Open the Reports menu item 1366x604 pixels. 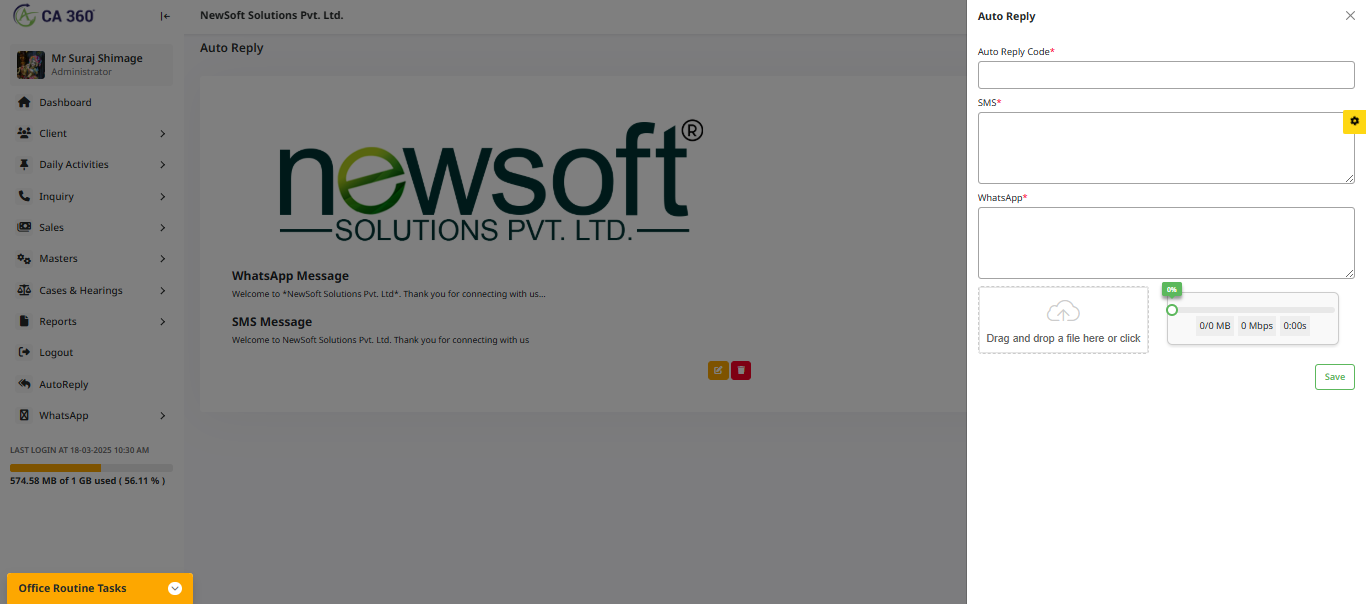coord(92,322)
